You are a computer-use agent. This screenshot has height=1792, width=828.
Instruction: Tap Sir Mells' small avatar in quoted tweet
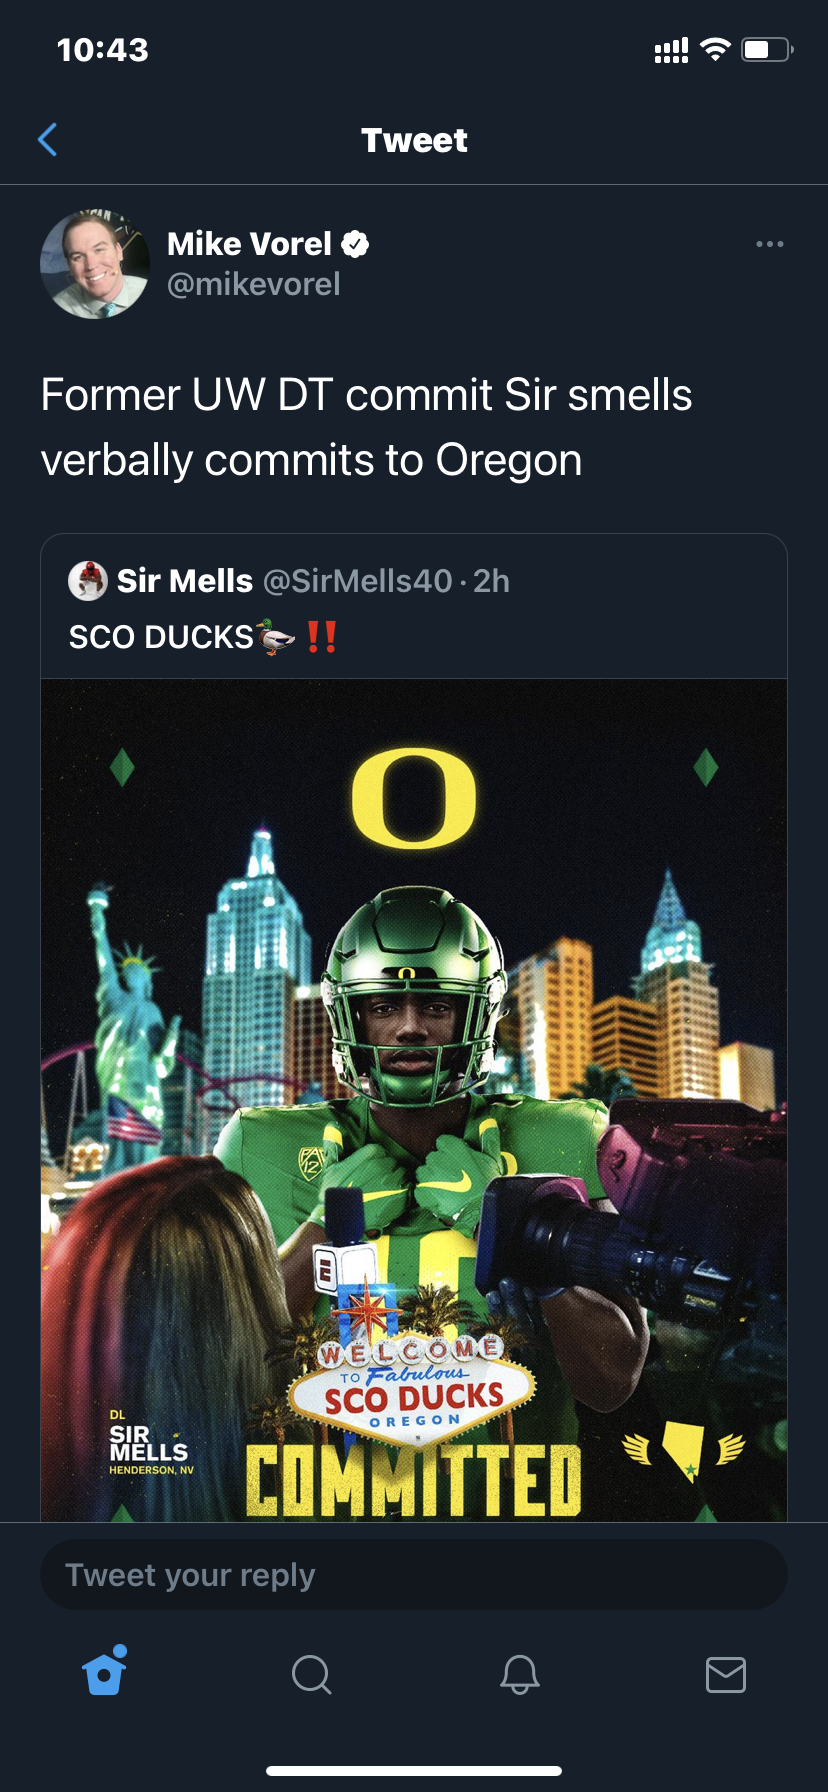pos(88,581)
